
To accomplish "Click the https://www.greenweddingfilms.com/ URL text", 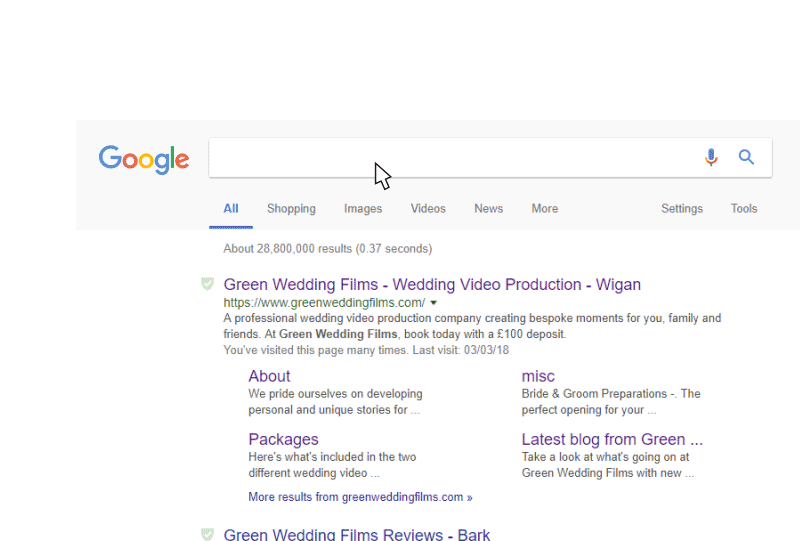I will [x=324, y=303].
